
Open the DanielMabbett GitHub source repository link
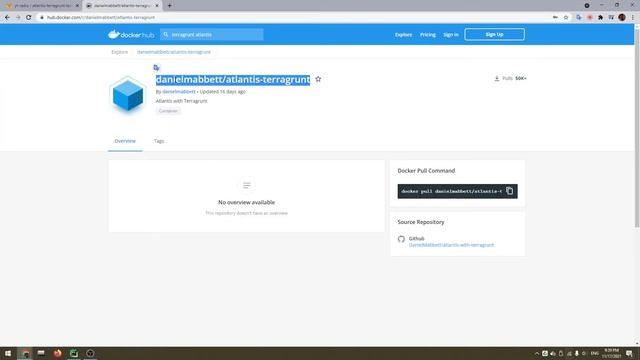(451, 245)
